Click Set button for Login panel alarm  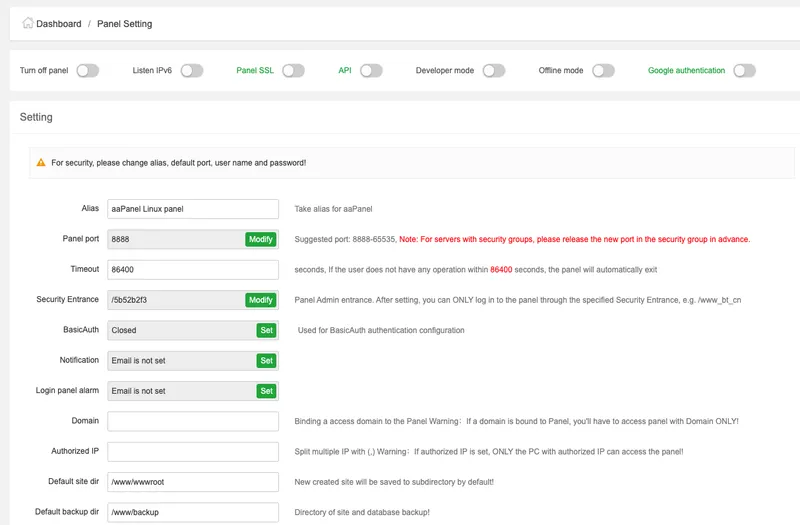click(x=267, y=391)
